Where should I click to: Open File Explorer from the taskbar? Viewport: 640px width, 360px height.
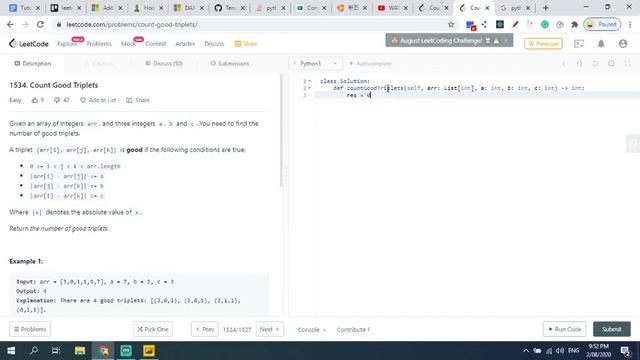[80, 351]
